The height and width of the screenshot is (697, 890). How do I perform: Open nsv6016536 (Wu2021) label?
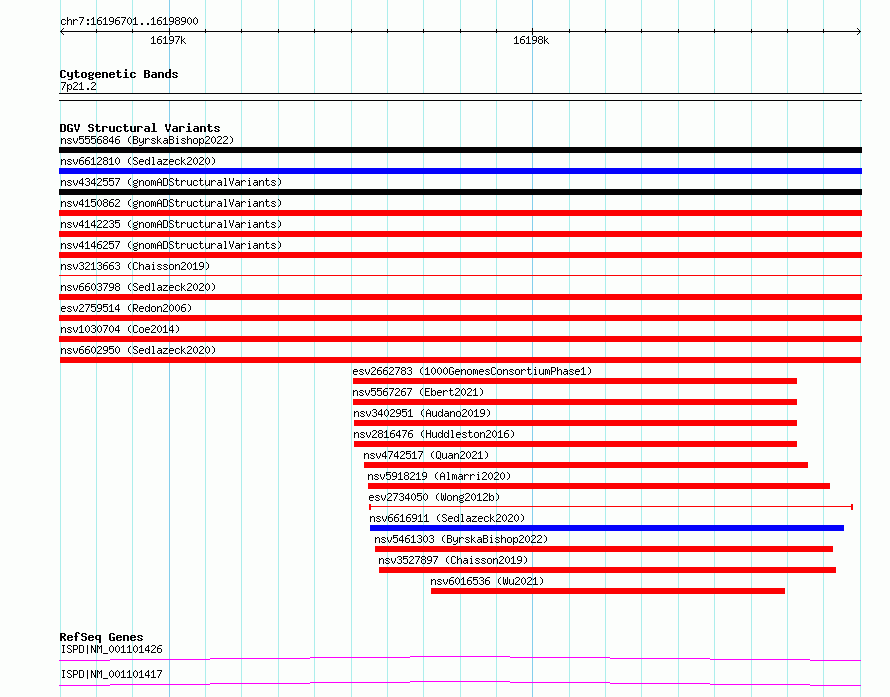[488, 581]
